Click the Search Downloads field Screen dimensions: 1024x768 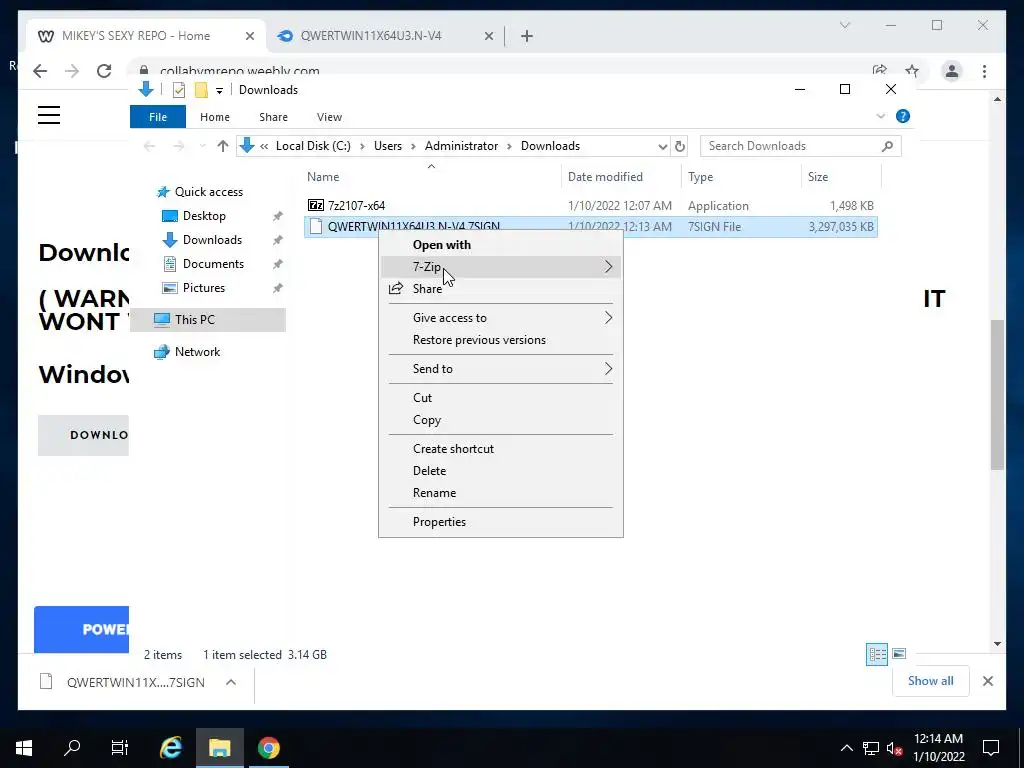point(801,146)
